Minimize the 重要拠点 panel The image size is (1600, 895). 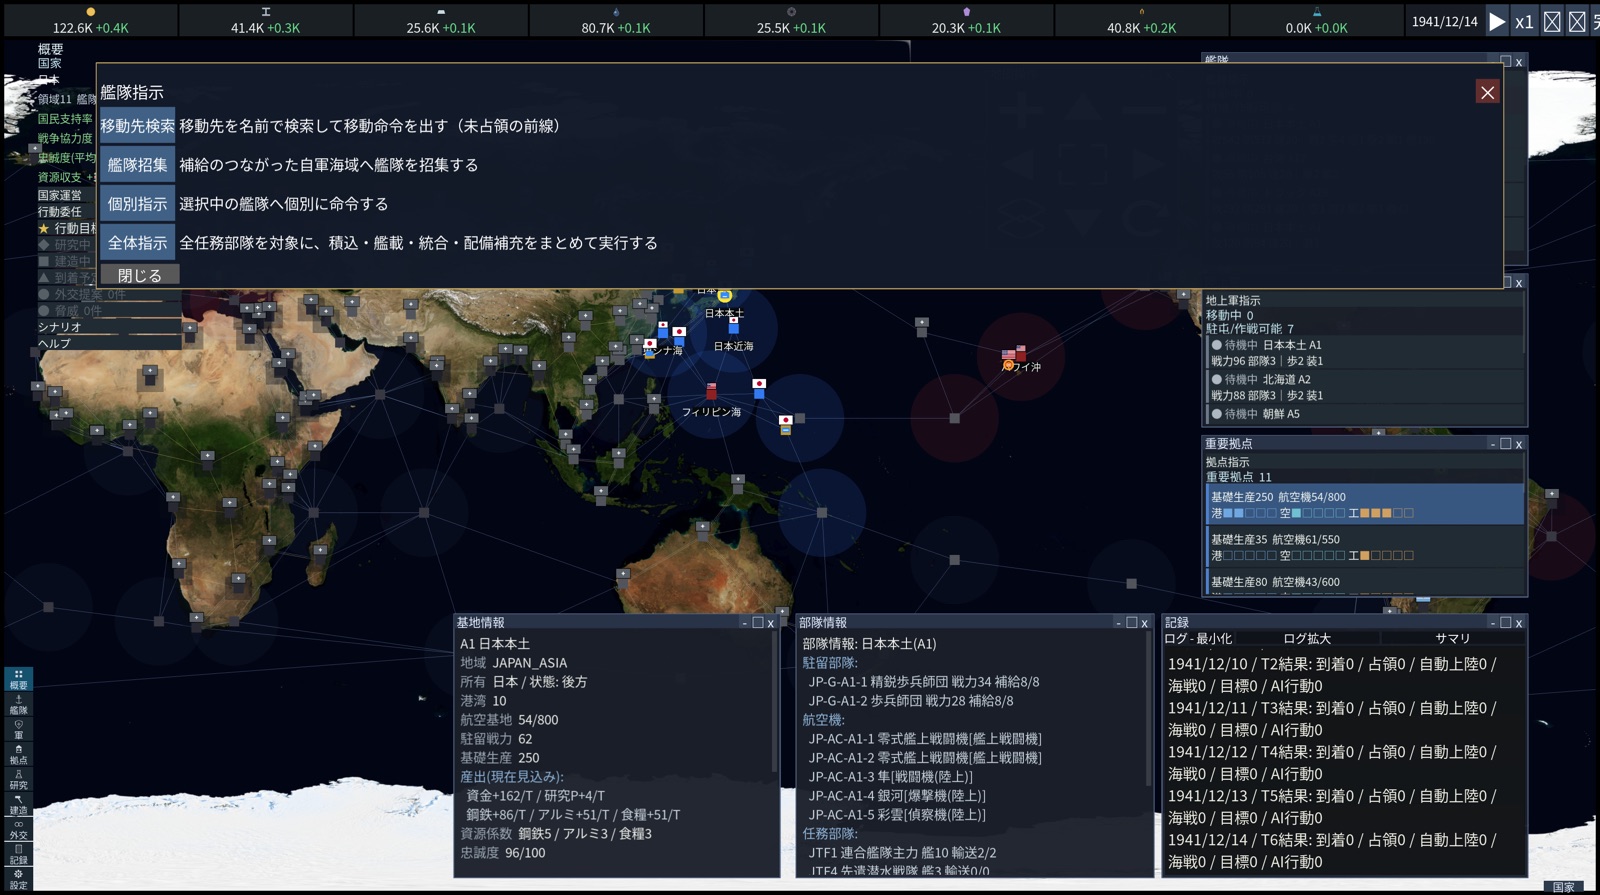point(1492,444)
